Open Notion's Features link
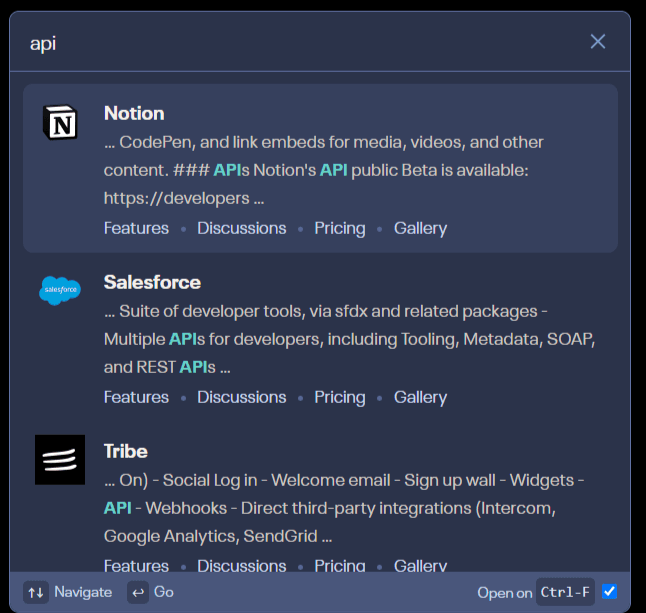The image size is (646, 613). tap(136, 228)
